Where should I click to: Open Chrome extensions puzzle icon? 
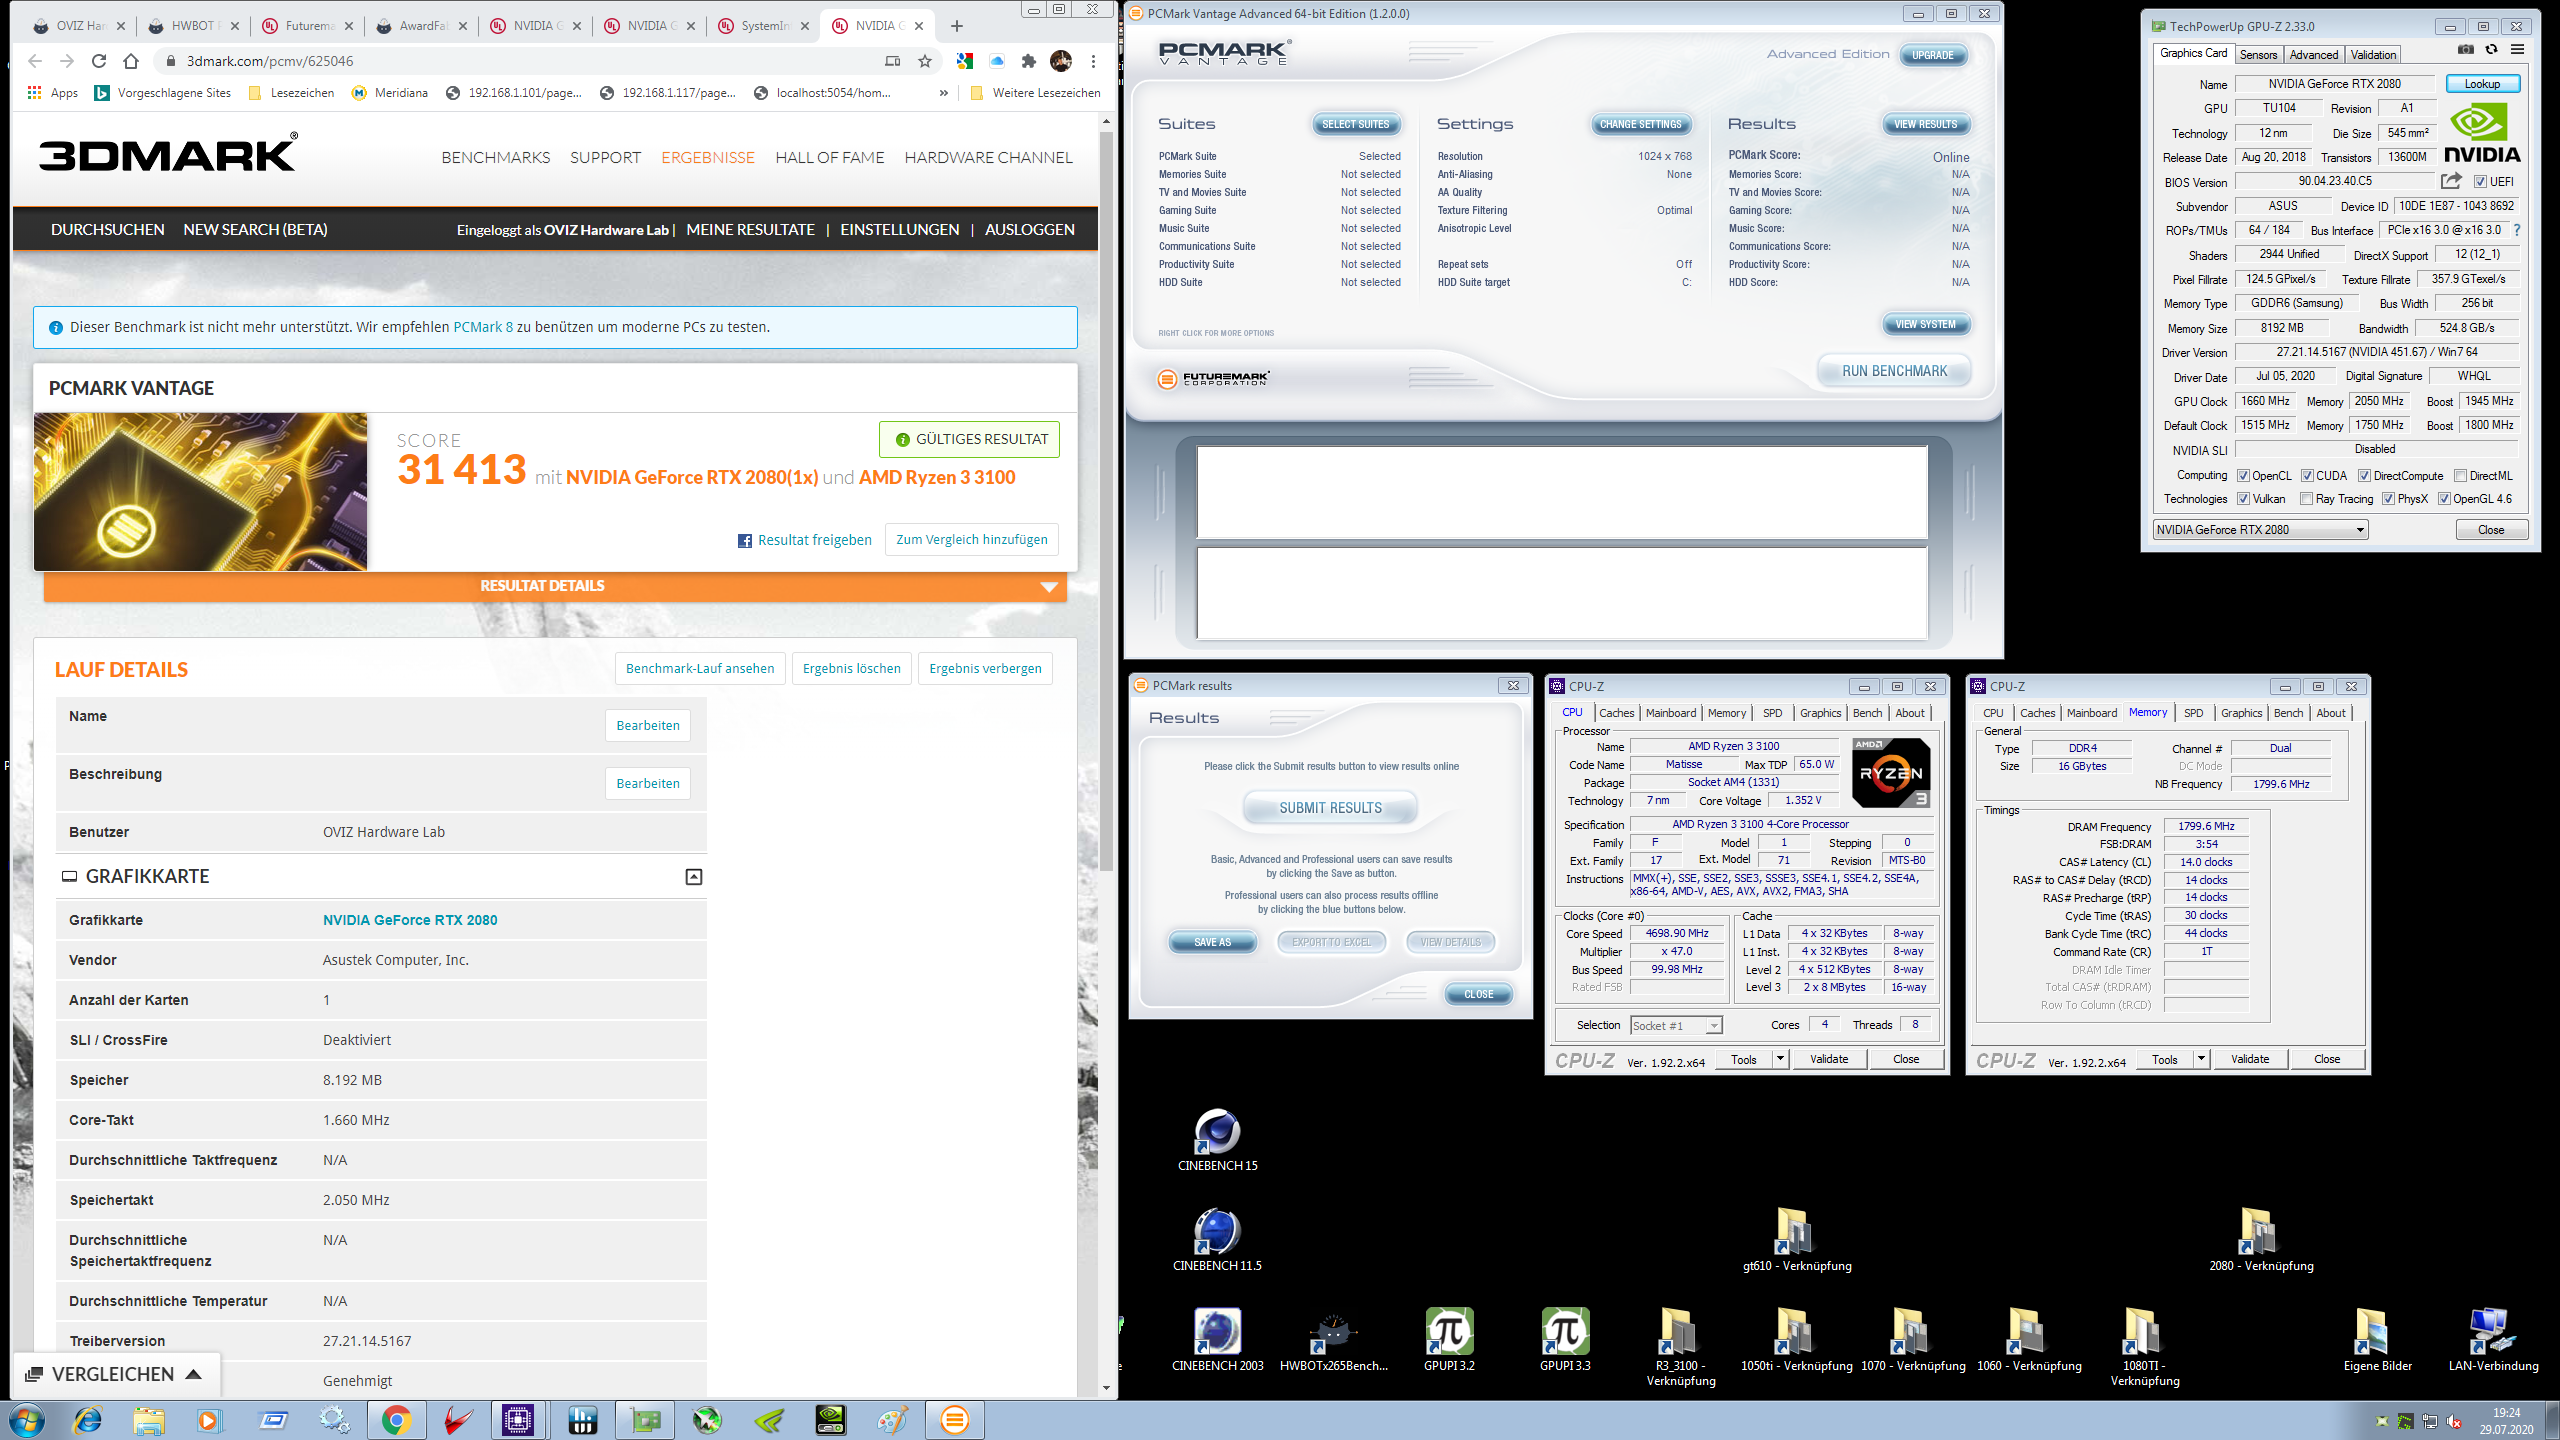point(1029,61)
